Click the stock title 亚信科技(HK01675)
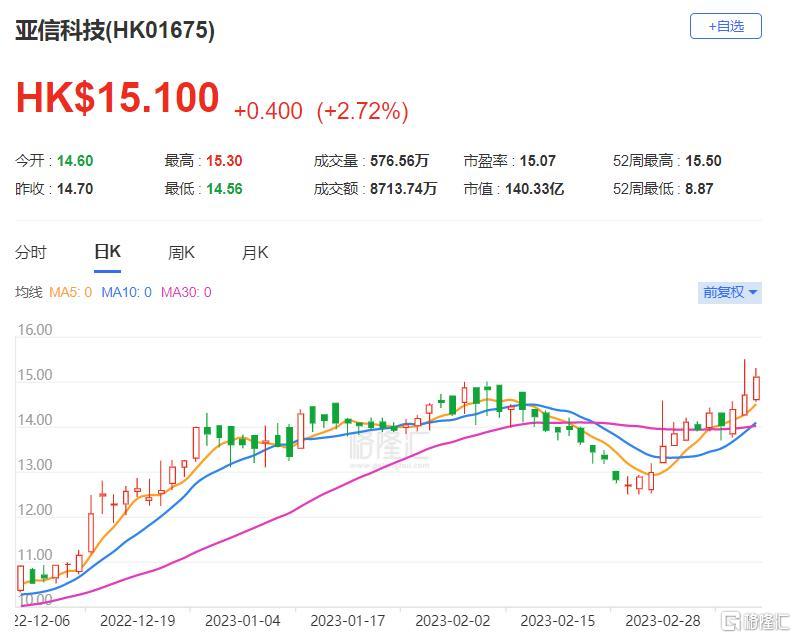 point(115,30)
